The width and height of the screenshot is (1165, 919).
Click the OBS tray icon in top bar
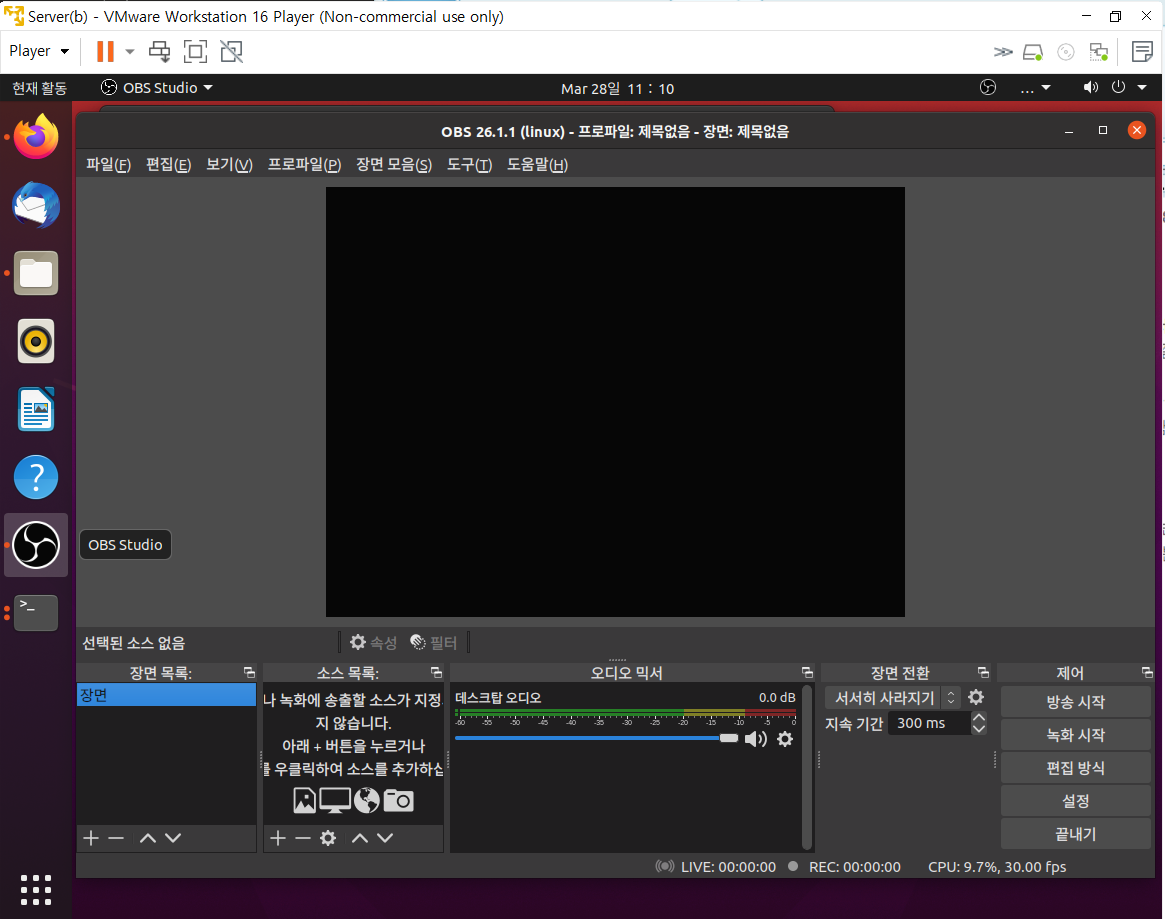(987, 88)
